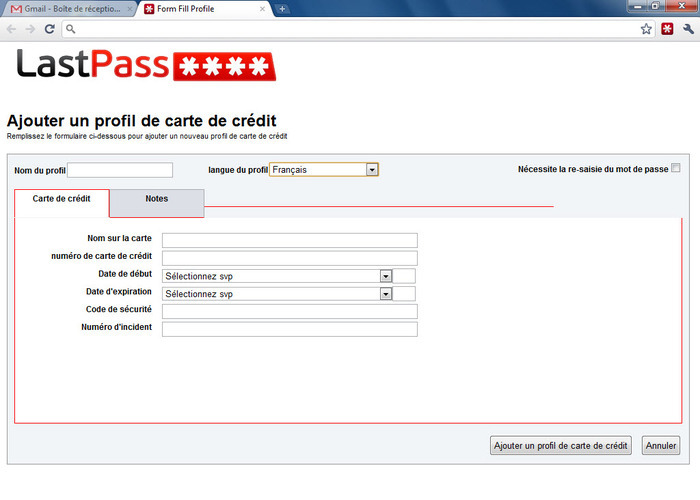Image resolution: width=700 pixels, height=500 pixels.
Task: Expand the Date de début month dropdown
Action: tap(277, 276)
